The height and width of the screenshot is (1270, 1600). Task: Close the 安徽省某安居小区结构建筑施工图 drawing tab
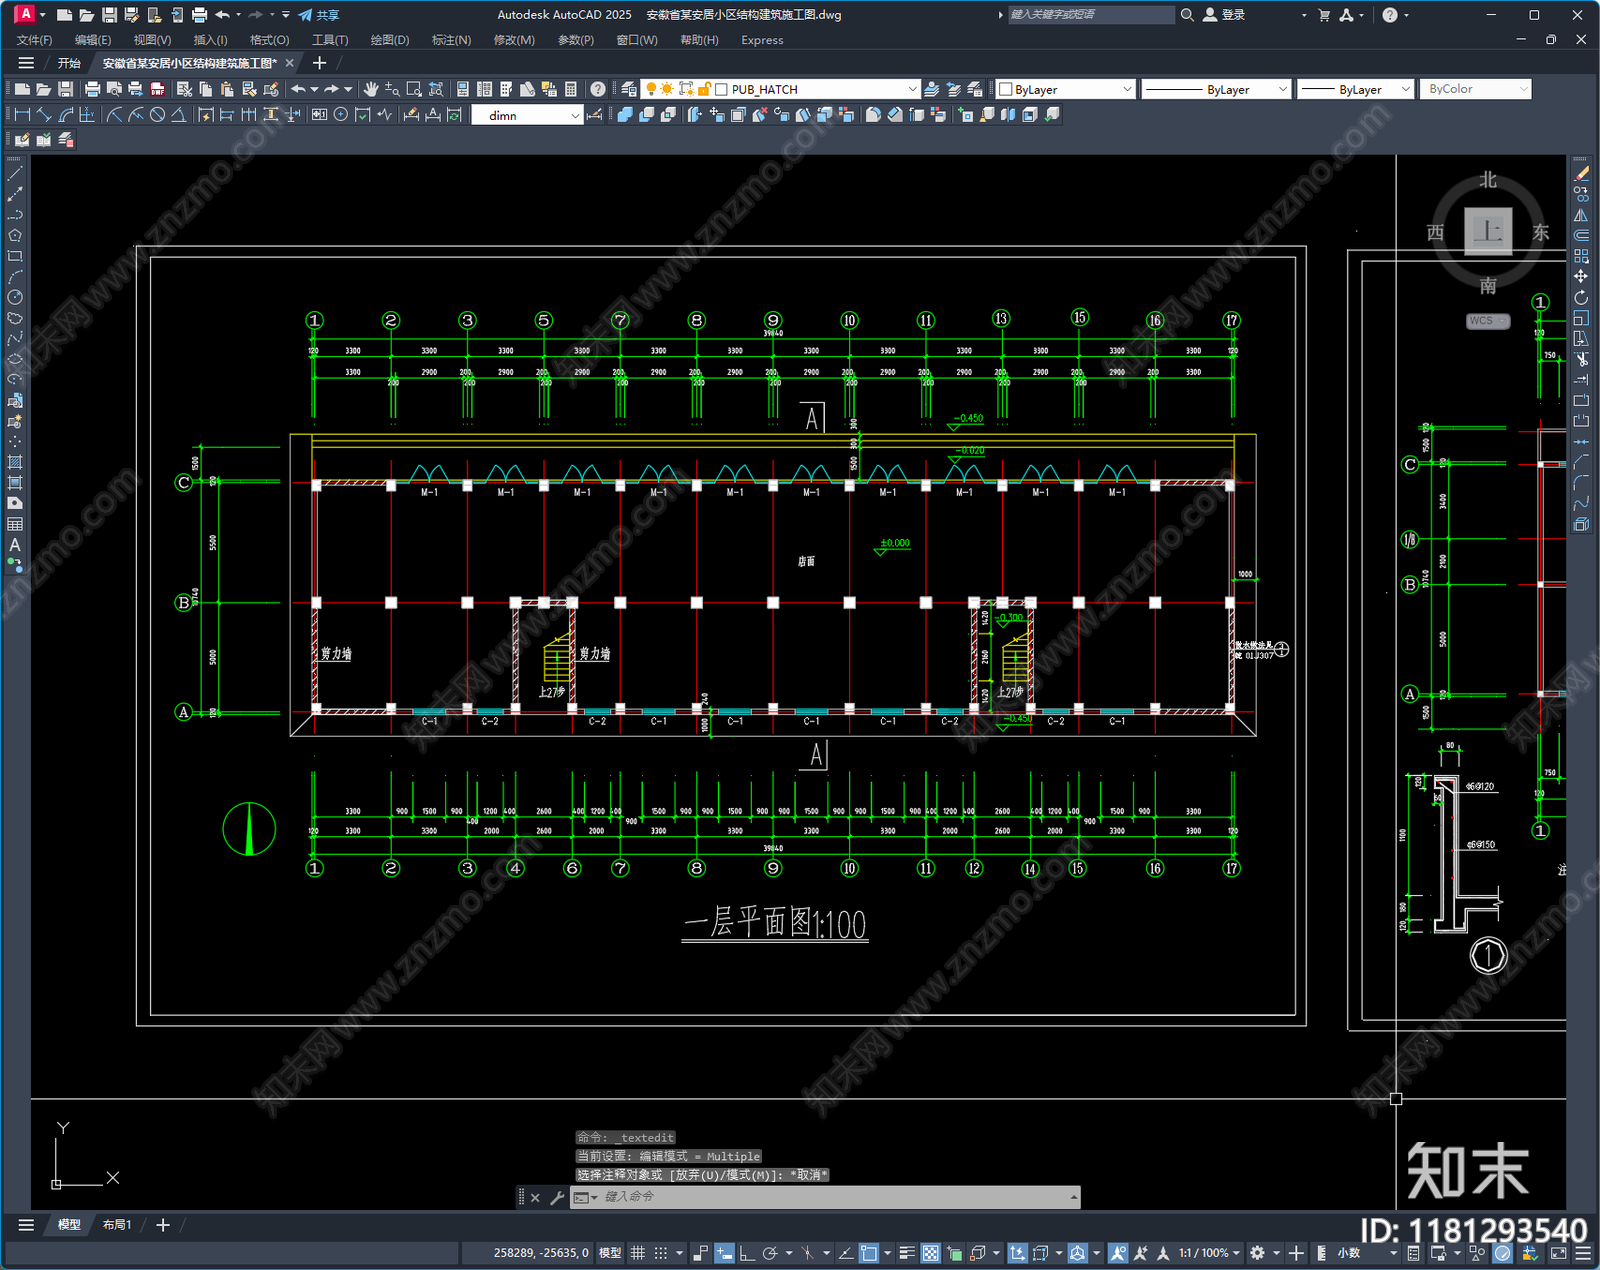point(290,63)
